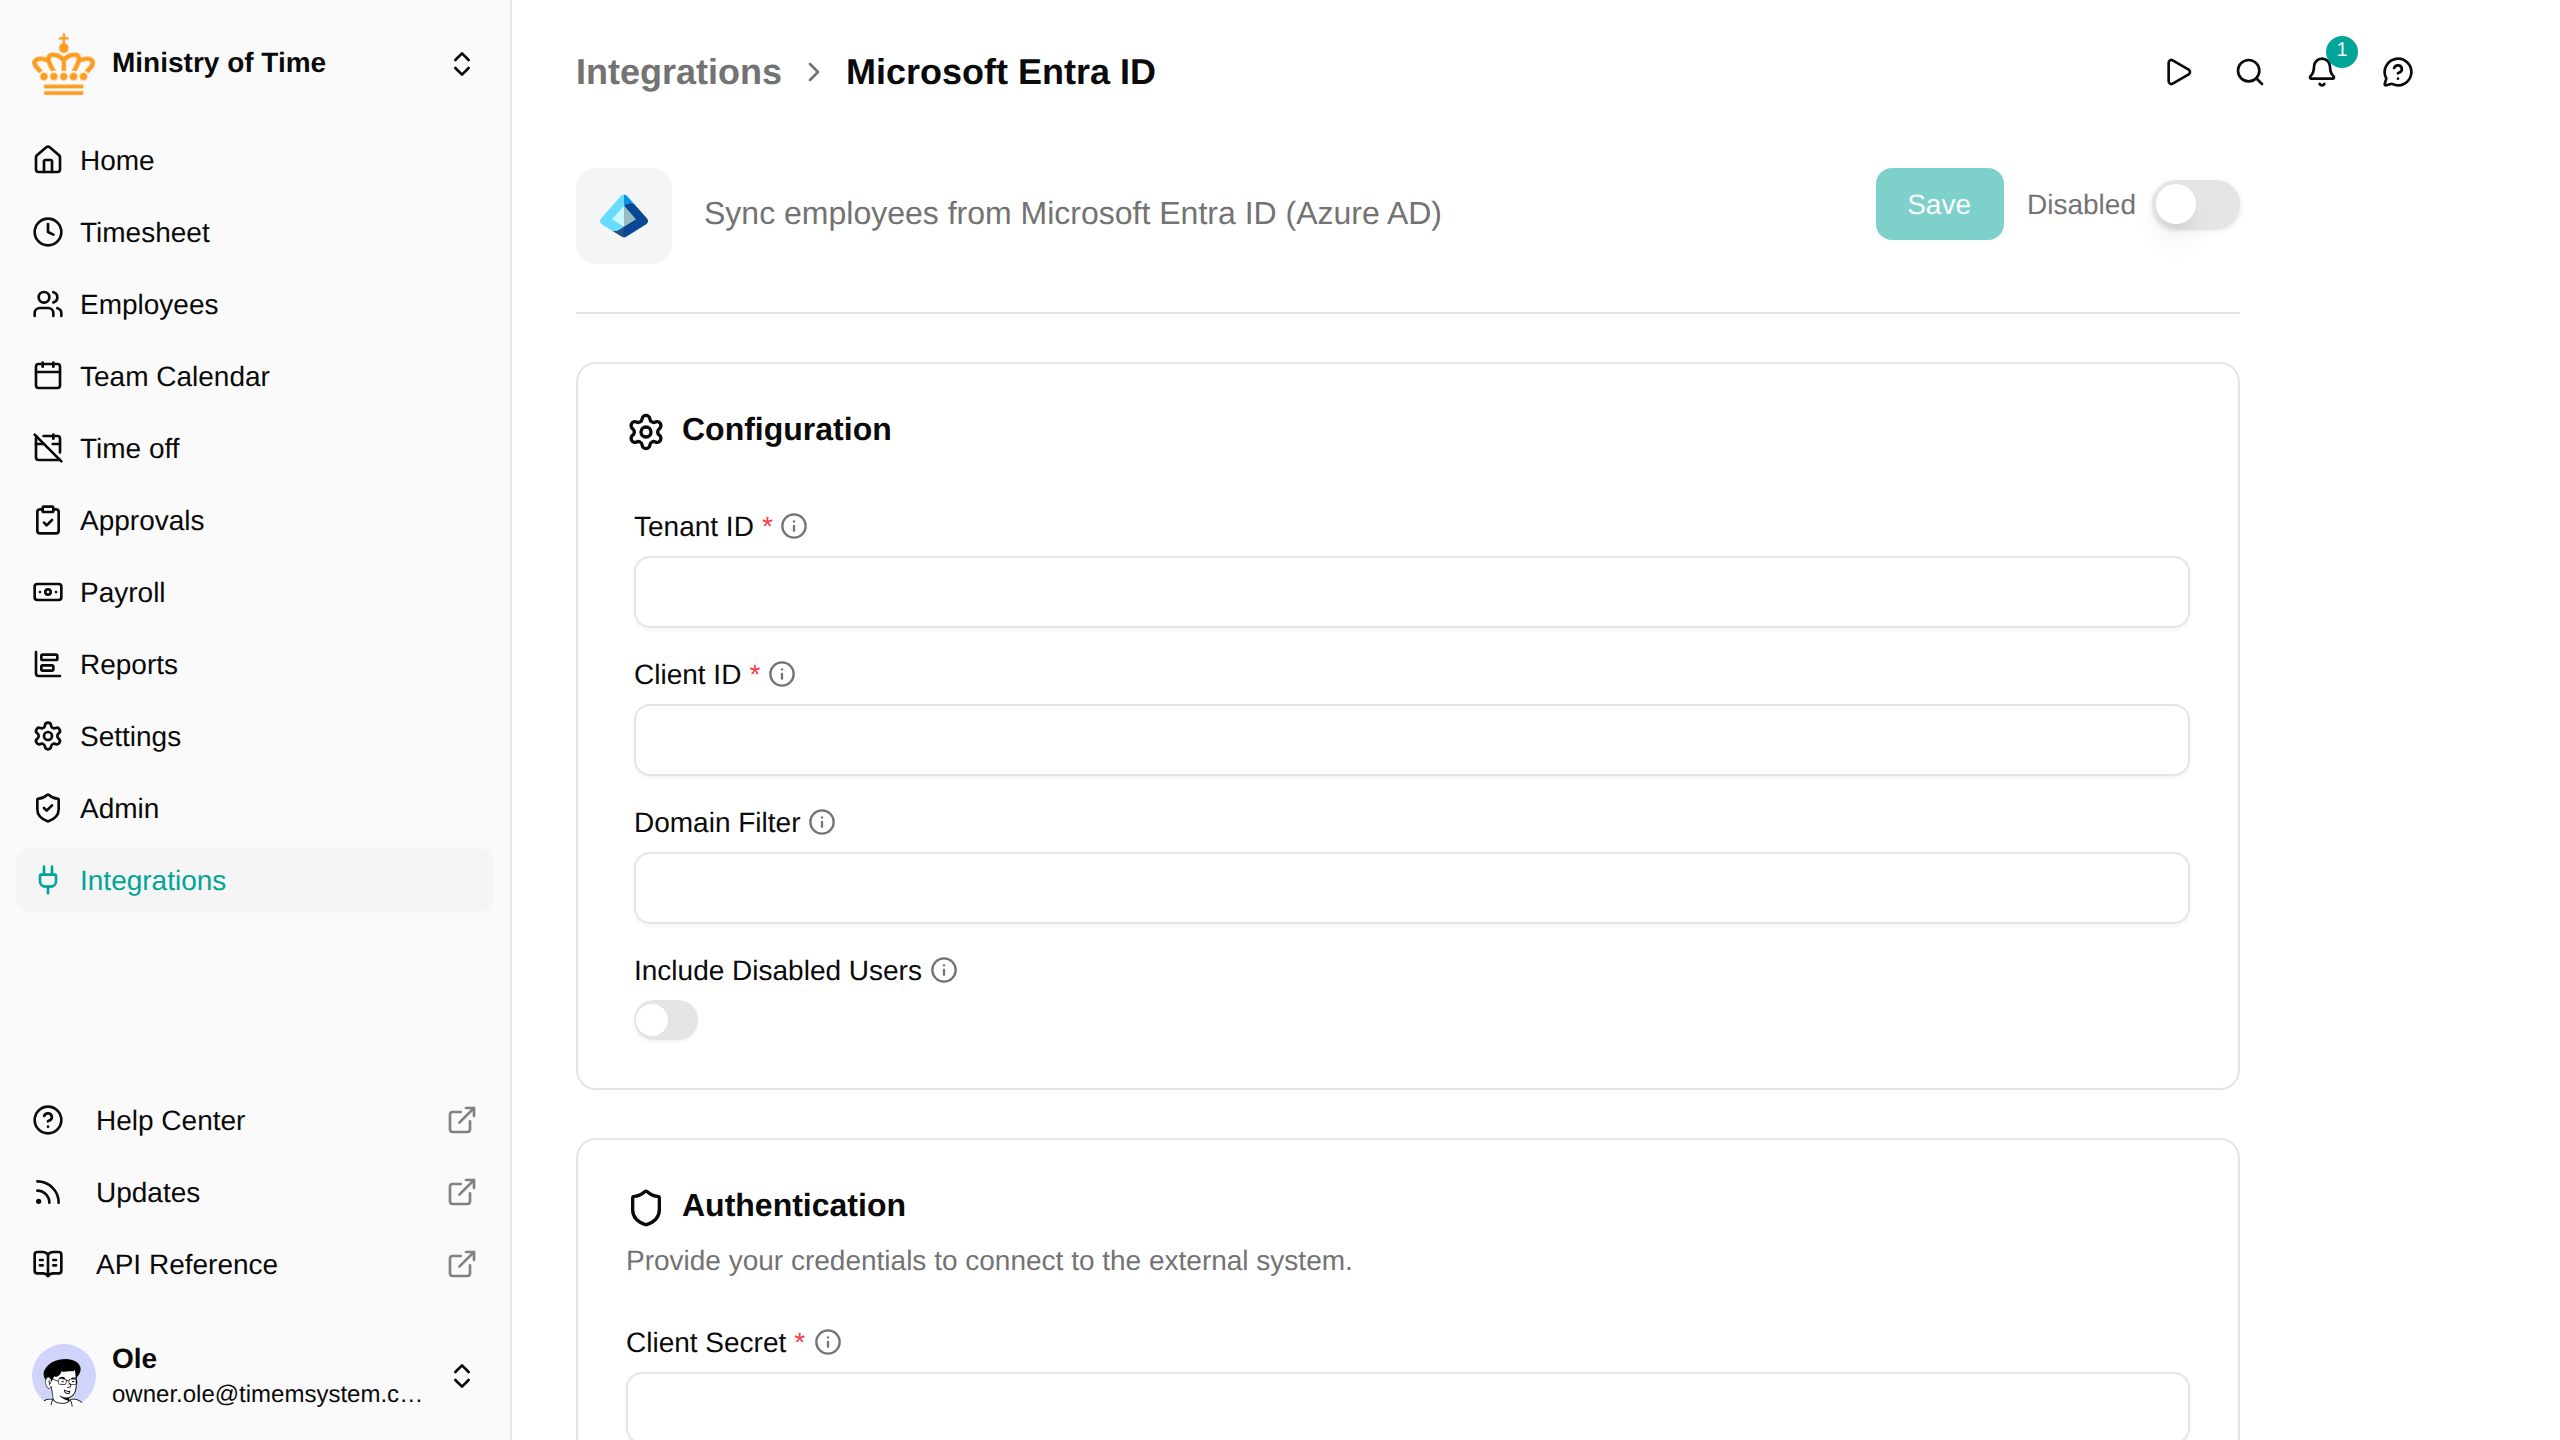The height and width of the screenshot is (1440, 2560).
Task: Open Timesheet page
Action: click(x=255, y=232)
